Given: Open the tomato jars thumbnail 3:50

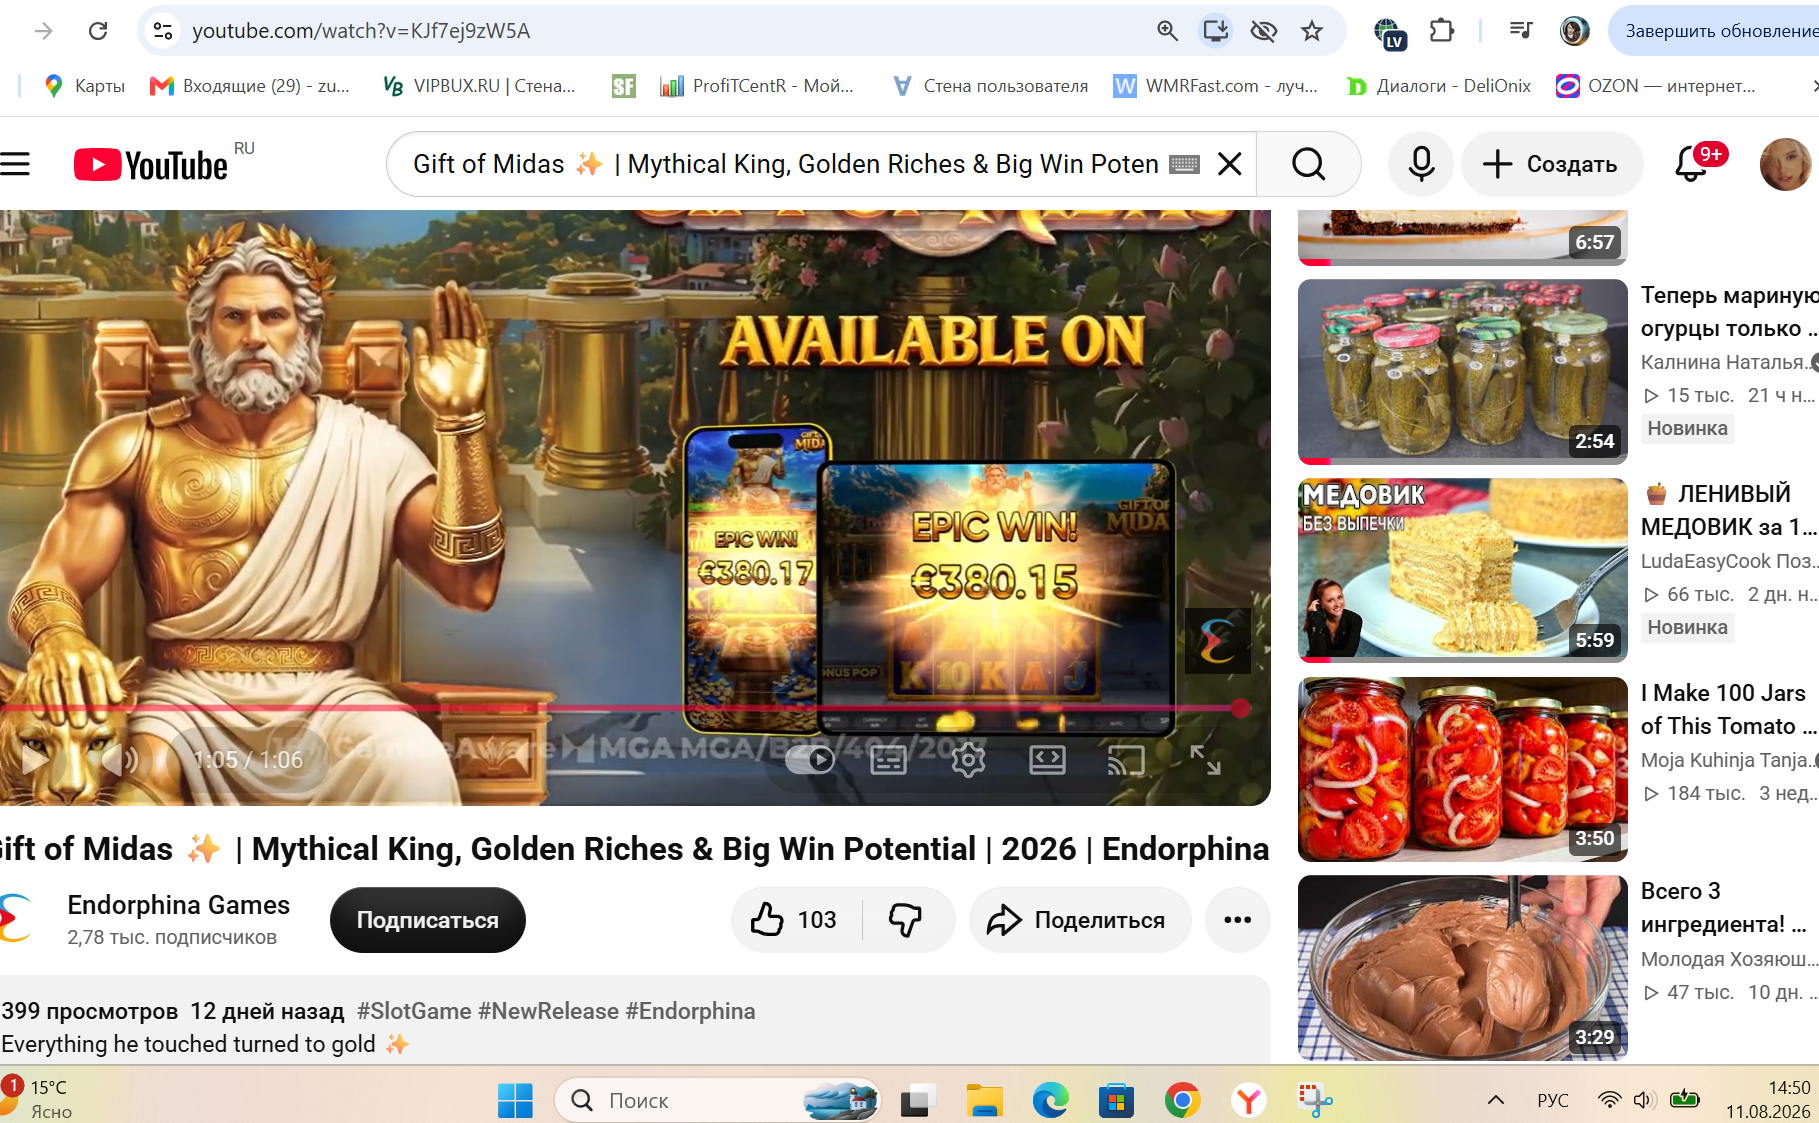Looking at the screenshot, I should (1463, 769).
